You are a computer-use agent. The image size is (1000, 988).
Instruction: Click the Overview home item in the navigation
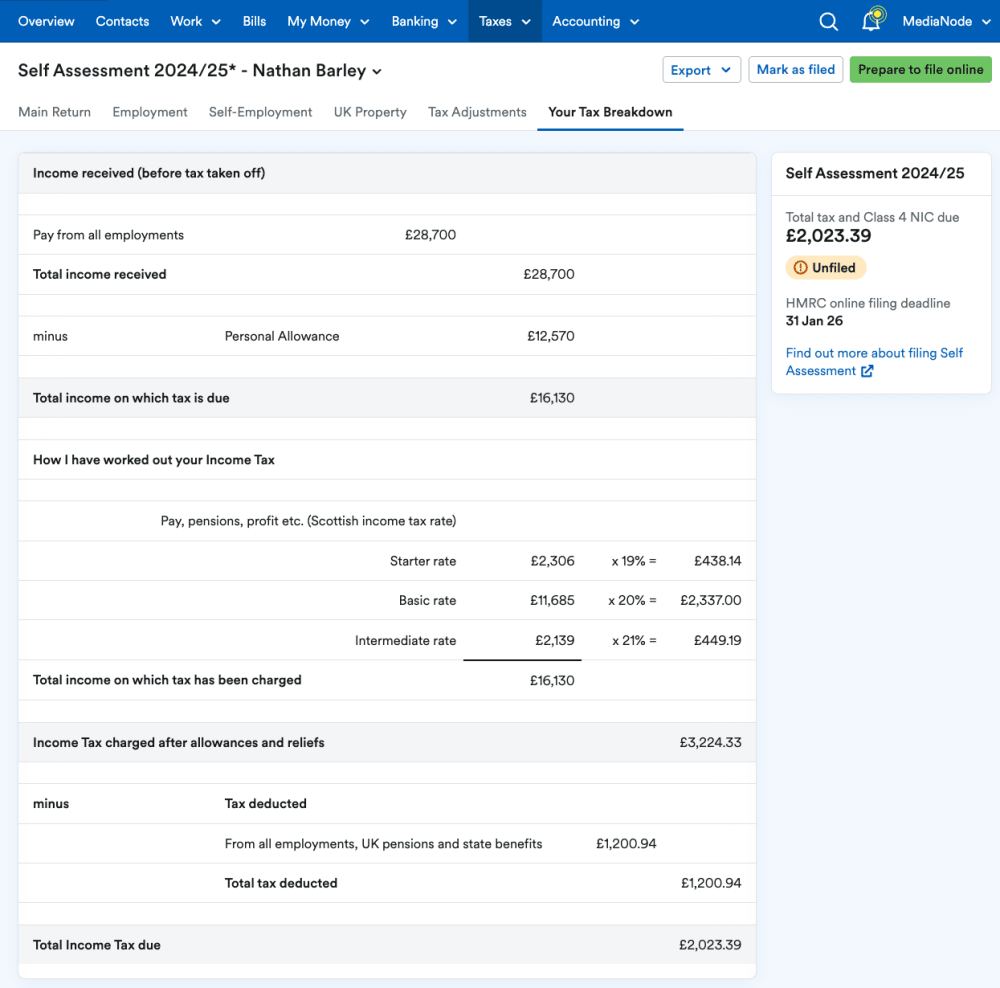click(46, 21)
